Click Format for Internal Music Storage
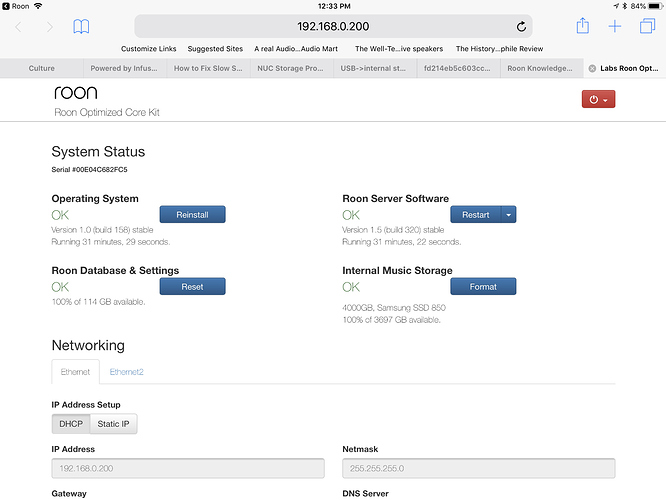 pyautogui.click(x=483, y=287)
